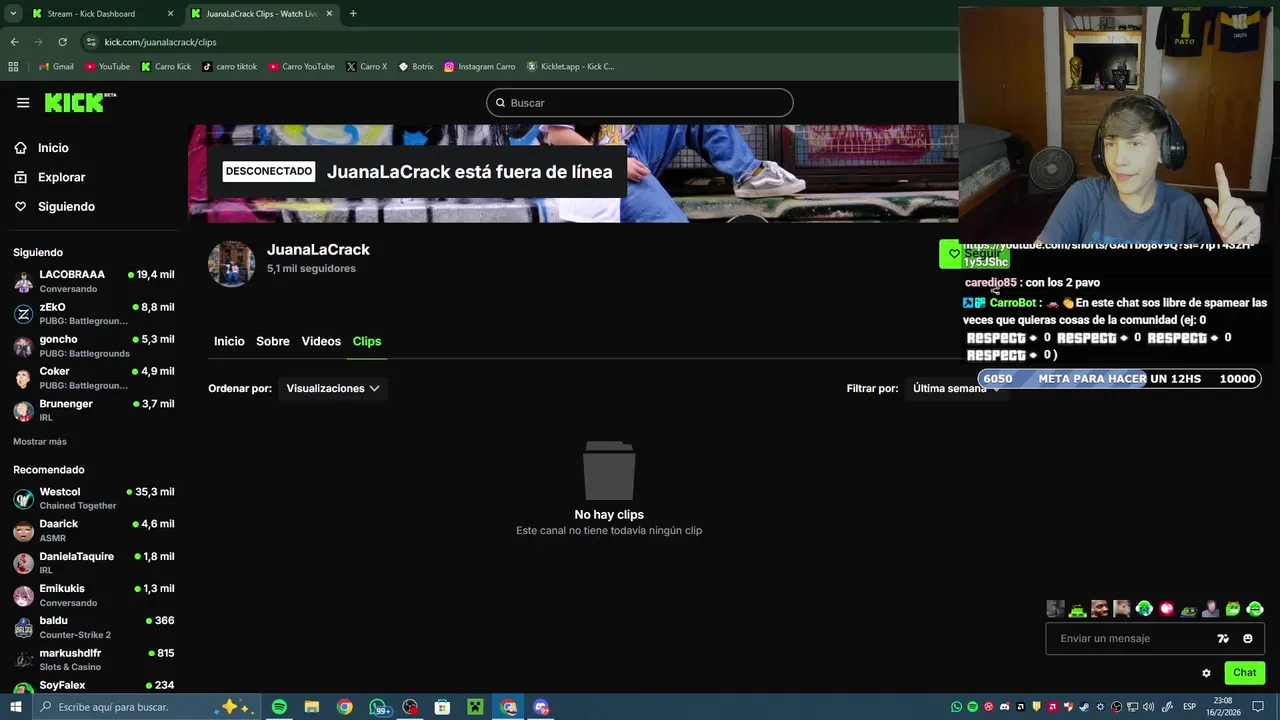1280x720 pixels.
Task: Reload the current page
Action: (62, 42)
